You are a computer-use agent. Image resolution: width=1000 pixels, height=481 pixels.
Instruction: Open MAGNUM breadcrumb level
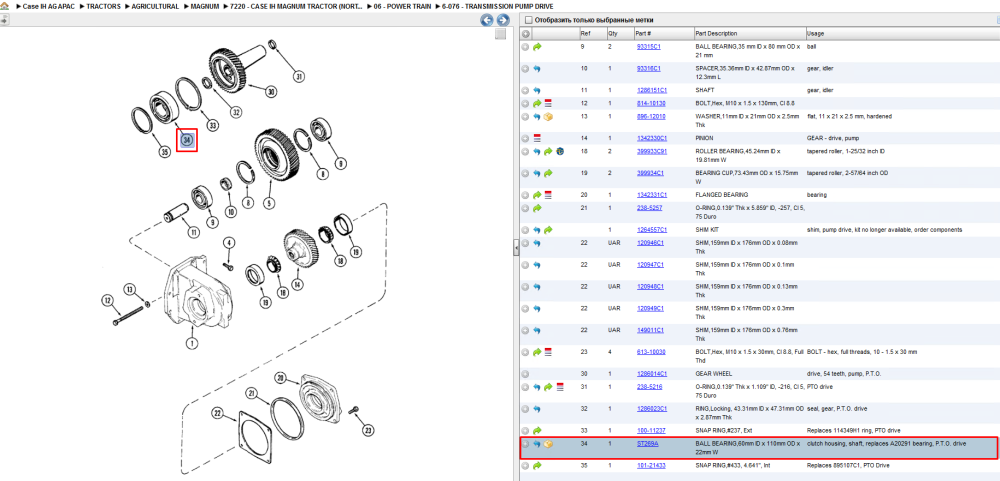[206, 6]
